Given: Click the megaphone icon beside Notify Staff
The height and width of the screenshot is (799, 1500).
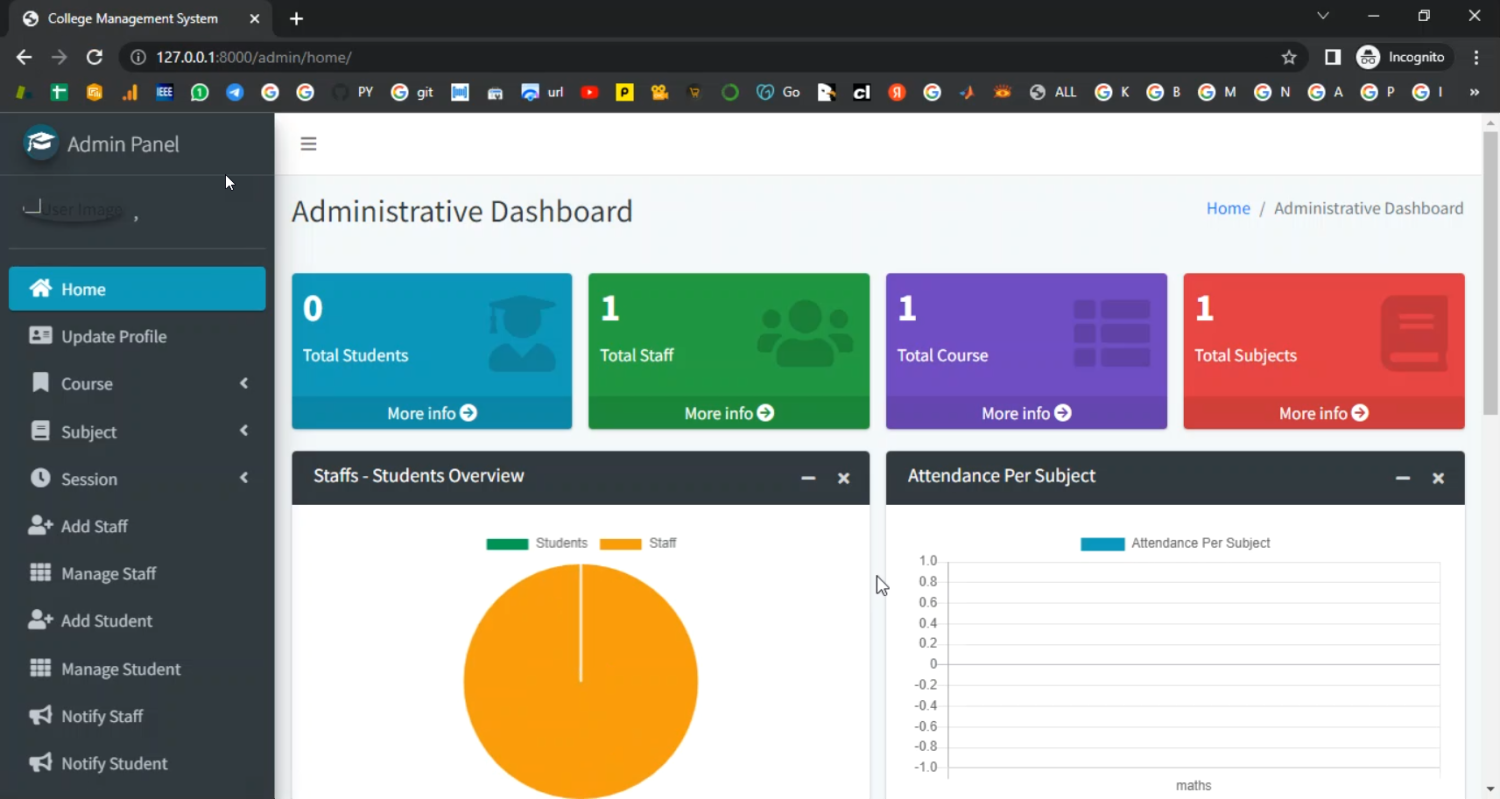Looking at the screenshot, I should pyautogui.click(x=40, y=716).
